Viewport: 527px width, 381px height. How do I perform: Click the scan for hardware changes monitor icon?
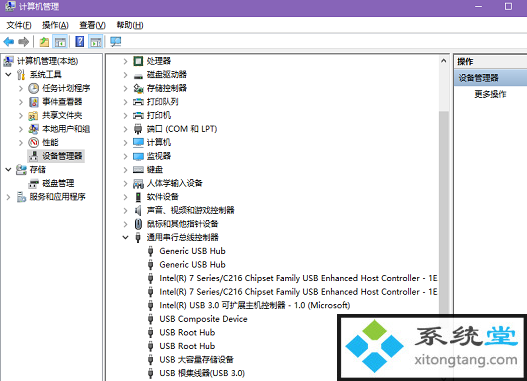pyautogui.click(x=115, y=42)
